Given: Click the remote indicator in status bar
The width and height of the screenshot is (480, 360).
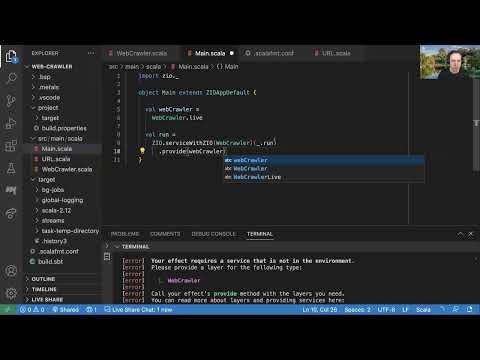Looking at the screenshot, I should point(8,310).
